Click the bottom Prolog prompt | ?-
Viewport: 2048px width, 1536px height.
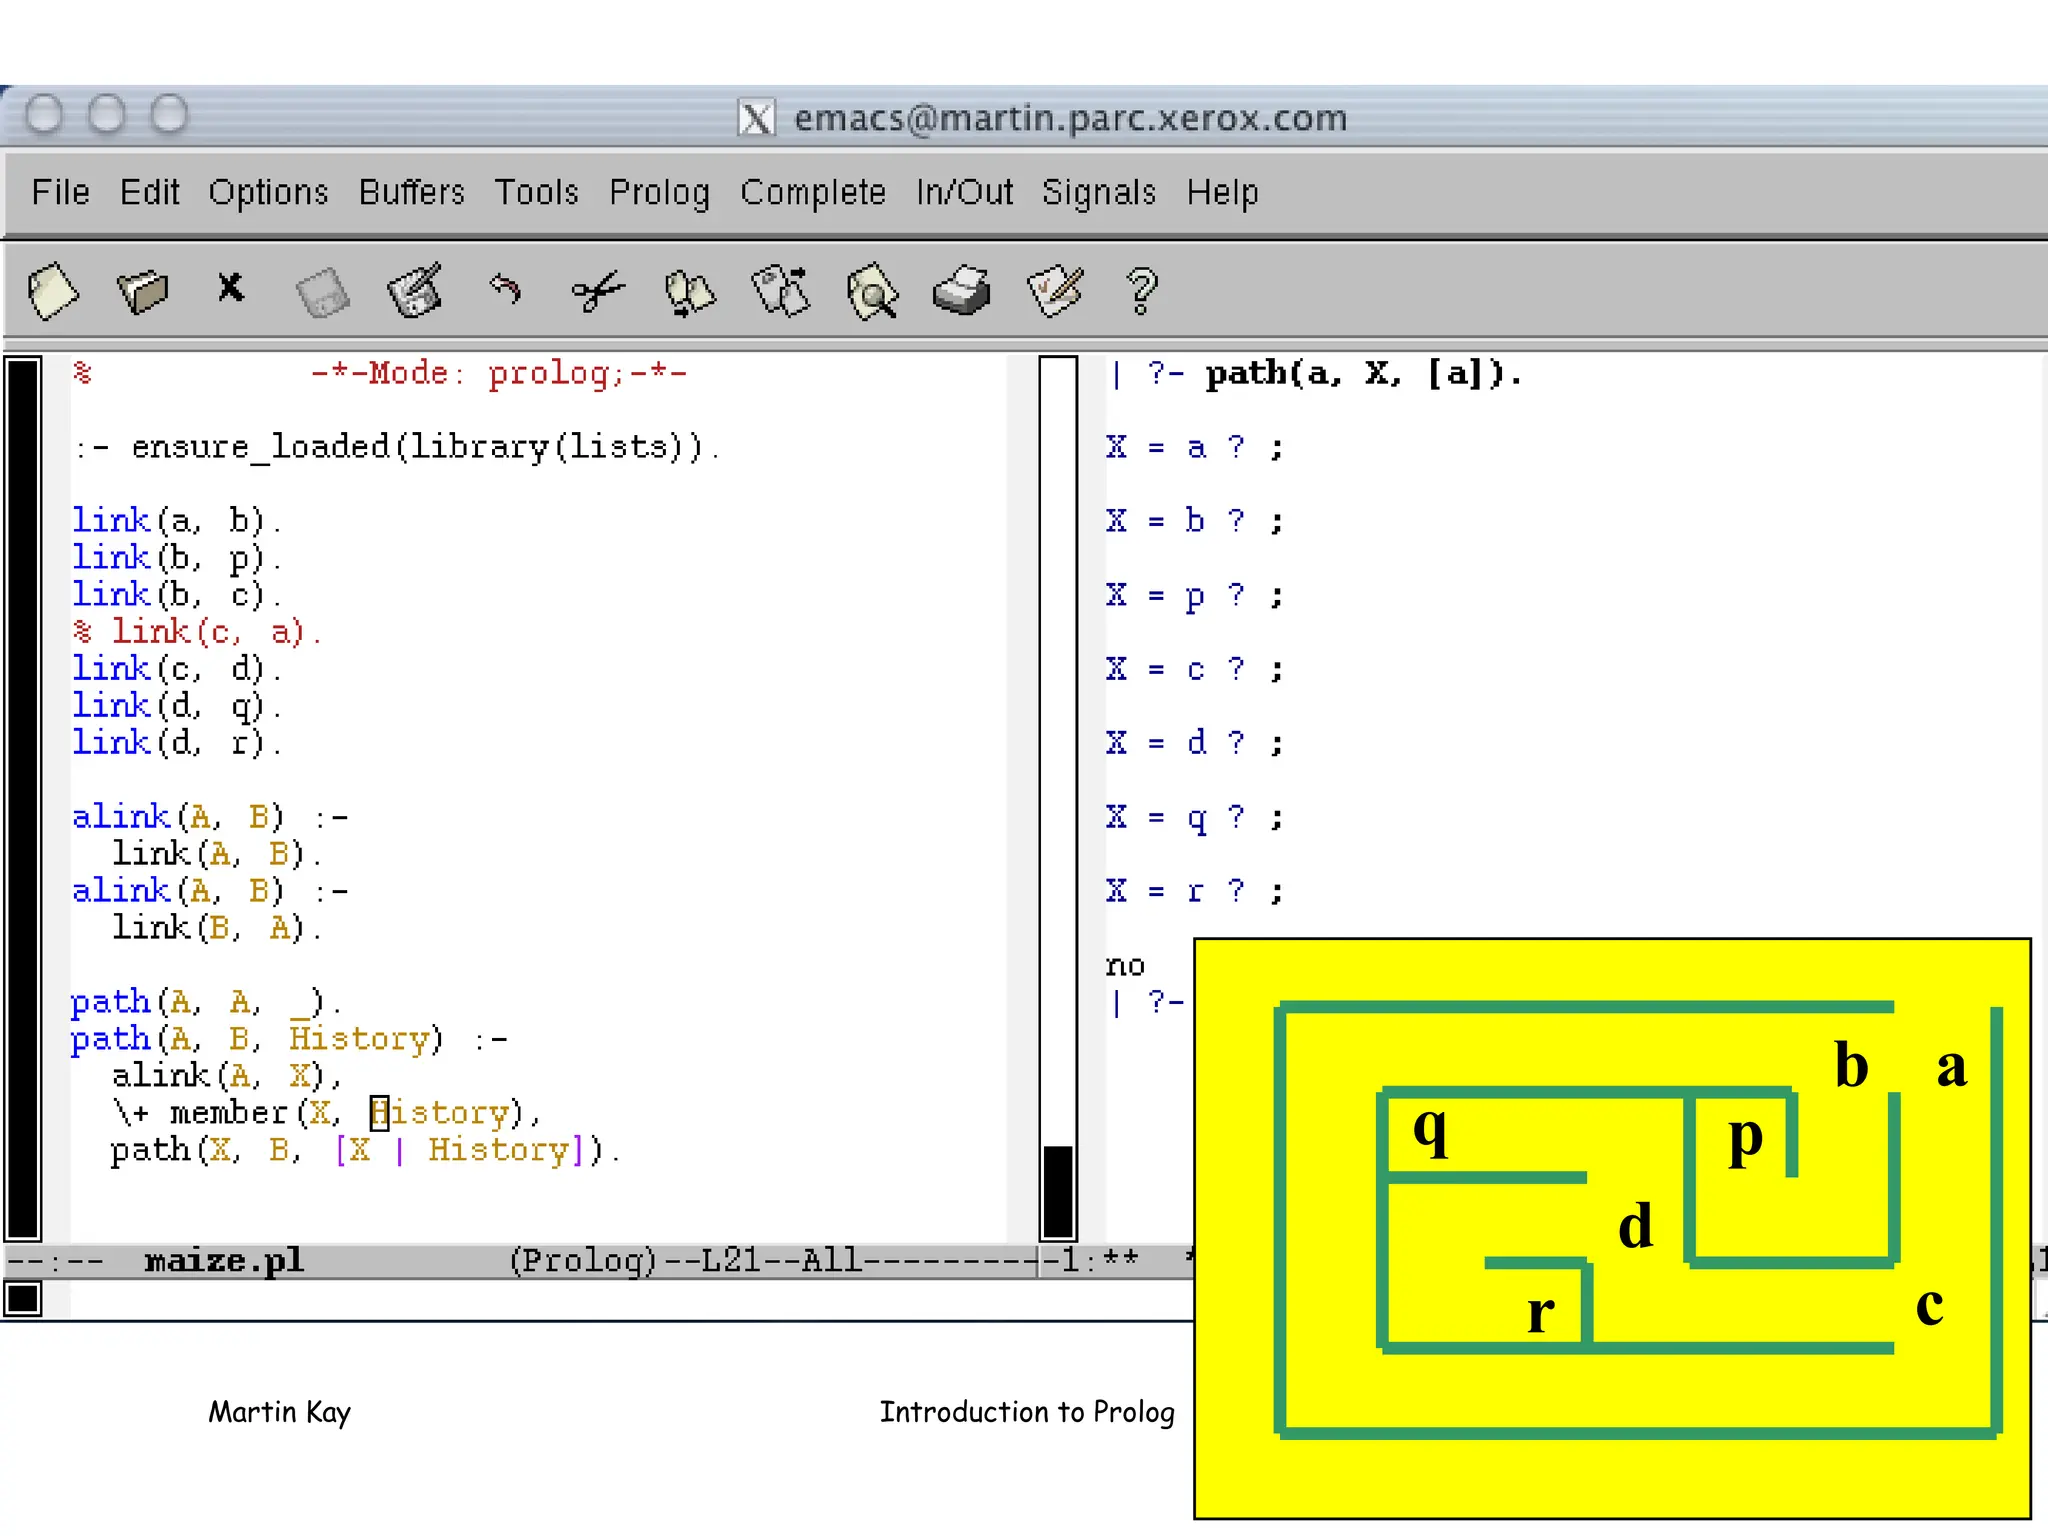(x=1147, y=1001)
